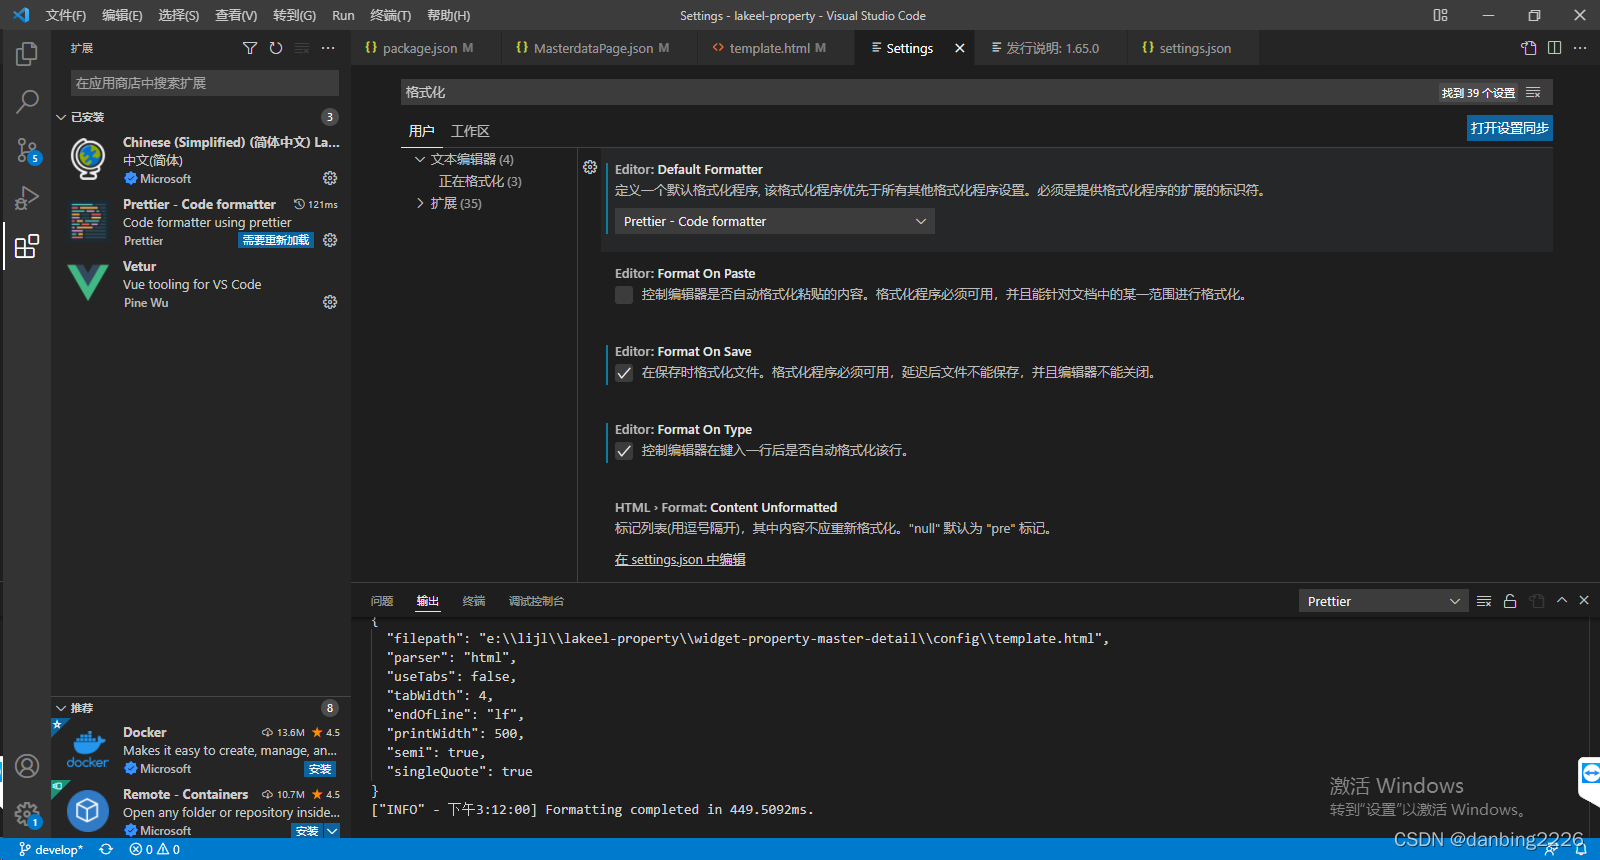
Task: Manage Vetur extension via gear icon
Action: (x=330, y=302)
